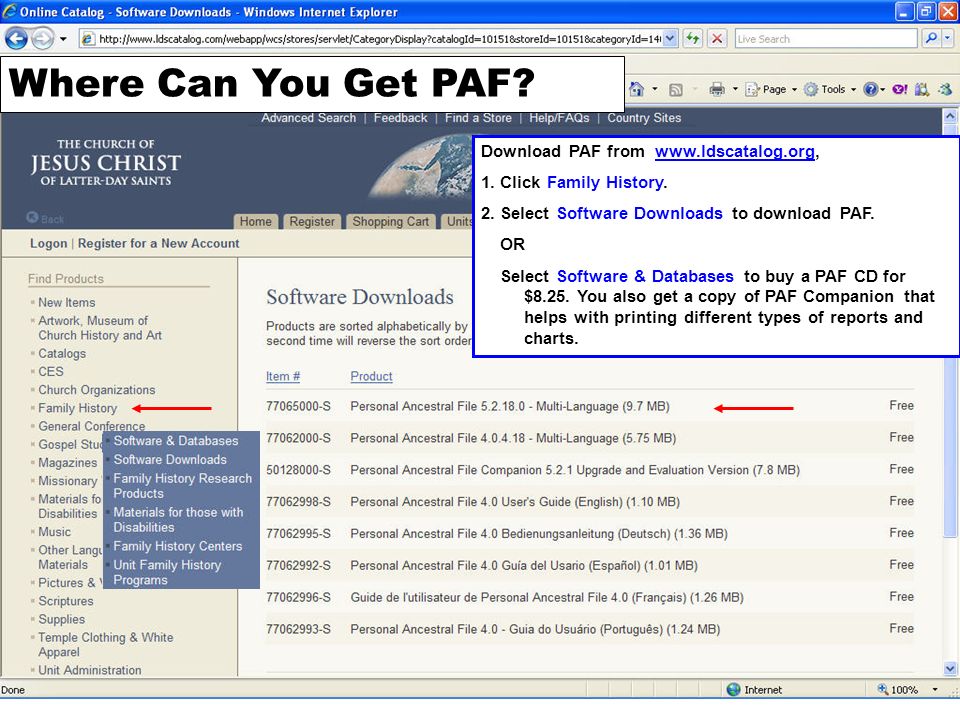960x720 pixels.
Task: Click the green Refresh arrows icon
Action: click(692, 39)
